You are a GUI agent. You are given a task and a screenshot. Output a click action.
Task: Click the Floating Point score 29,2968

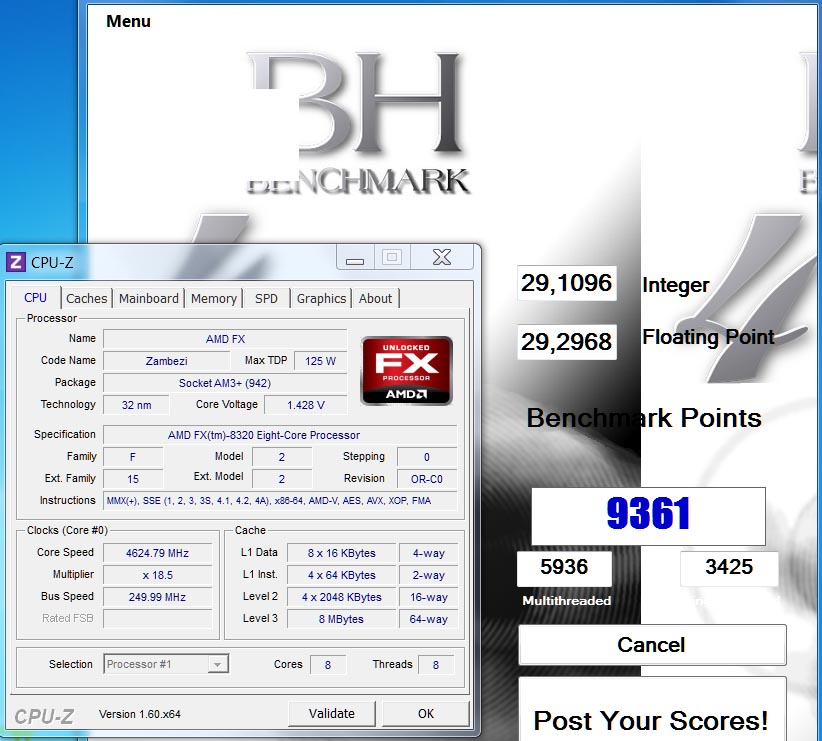[x=567, y=342]
